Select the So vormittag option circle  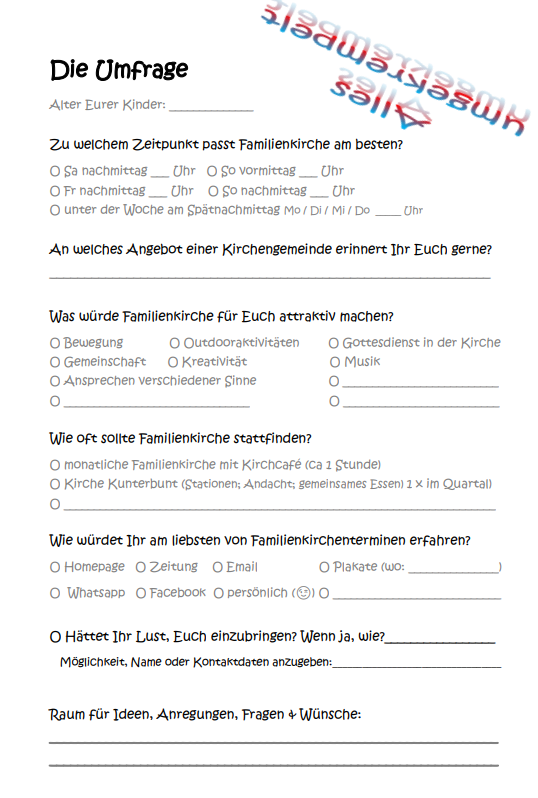(212, 172)
